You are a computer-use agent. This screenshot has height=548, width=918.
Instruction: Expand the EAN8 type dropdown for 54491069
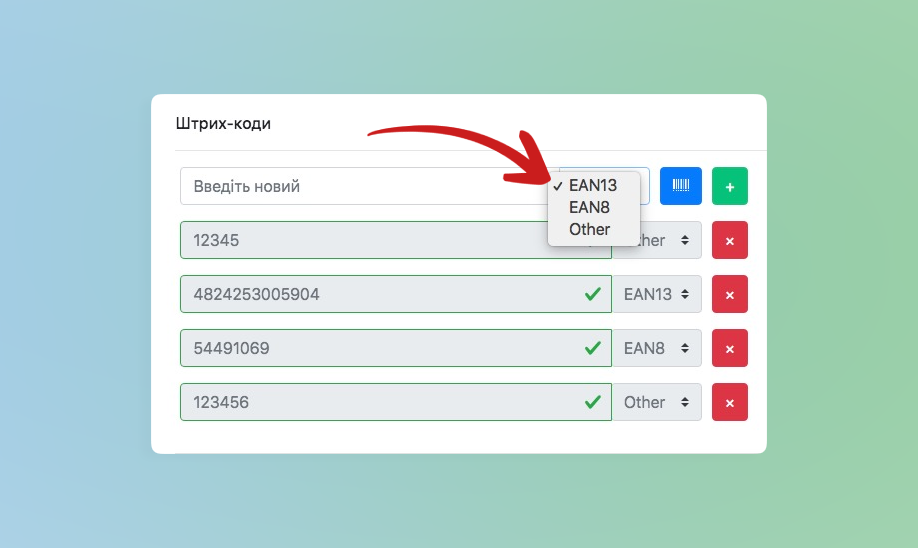[x=656, y=348]
